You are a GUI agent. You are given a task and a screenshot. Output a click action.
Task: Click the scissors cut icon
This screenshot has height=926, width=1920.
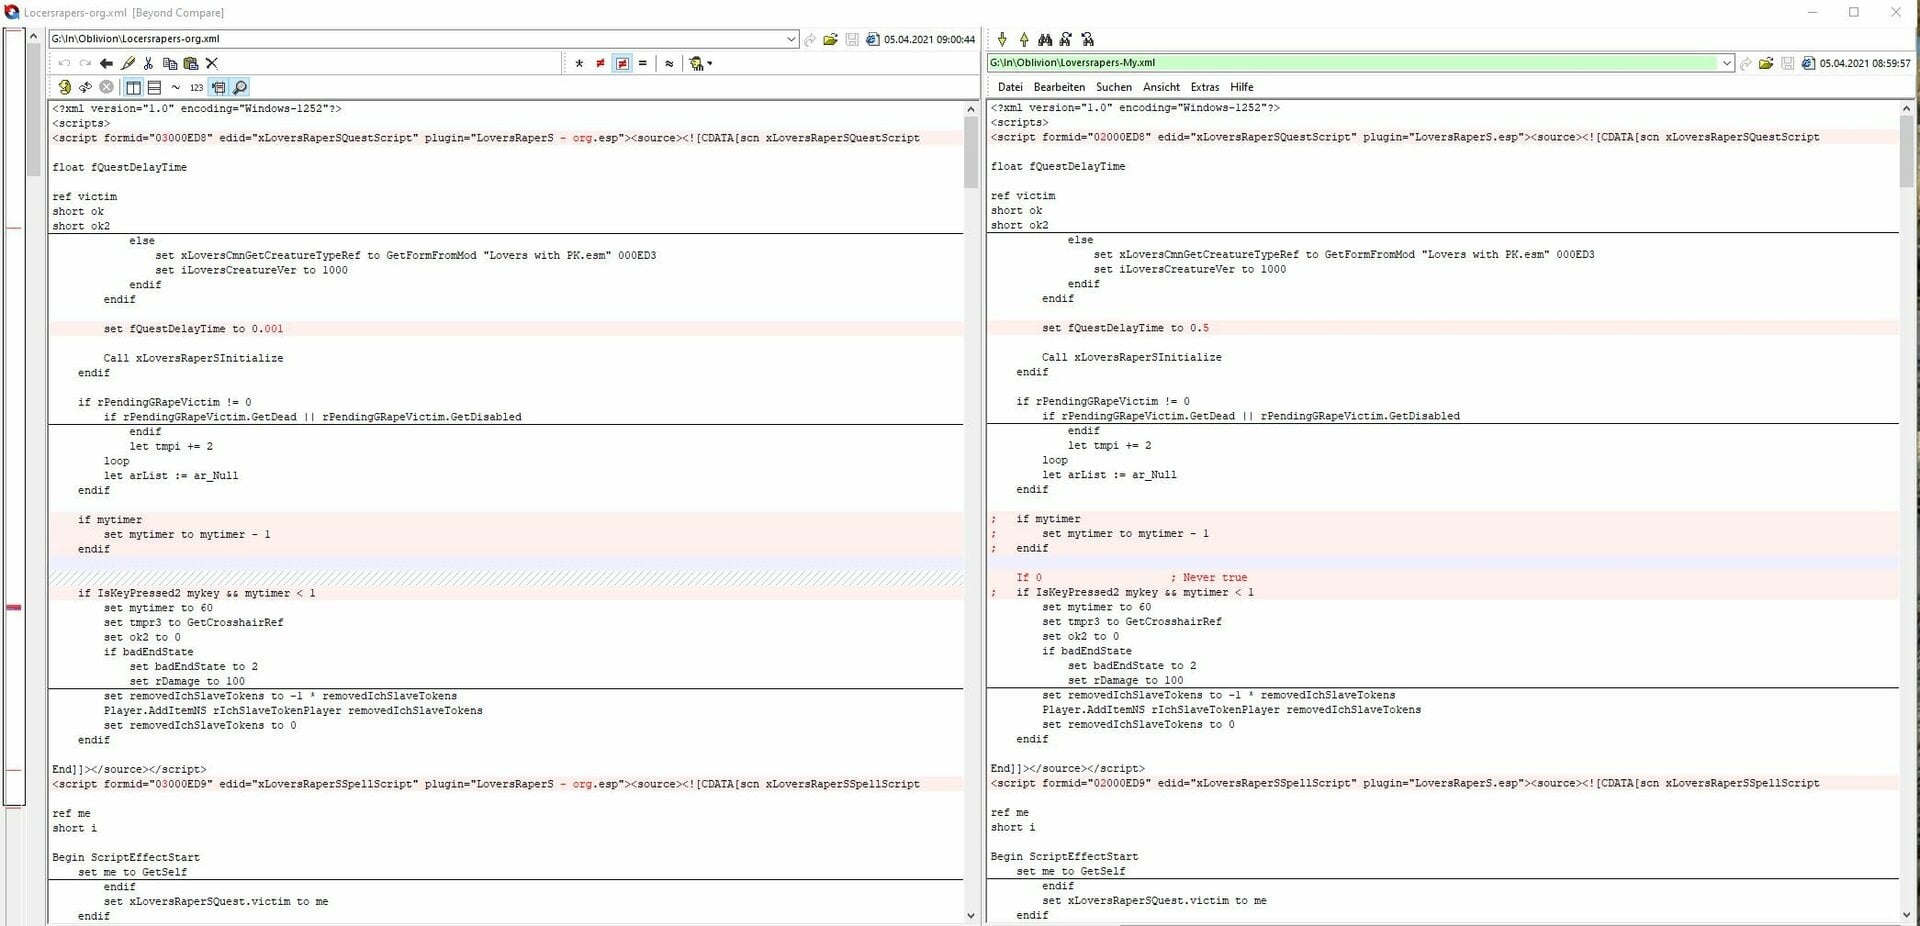coord(149,63)
